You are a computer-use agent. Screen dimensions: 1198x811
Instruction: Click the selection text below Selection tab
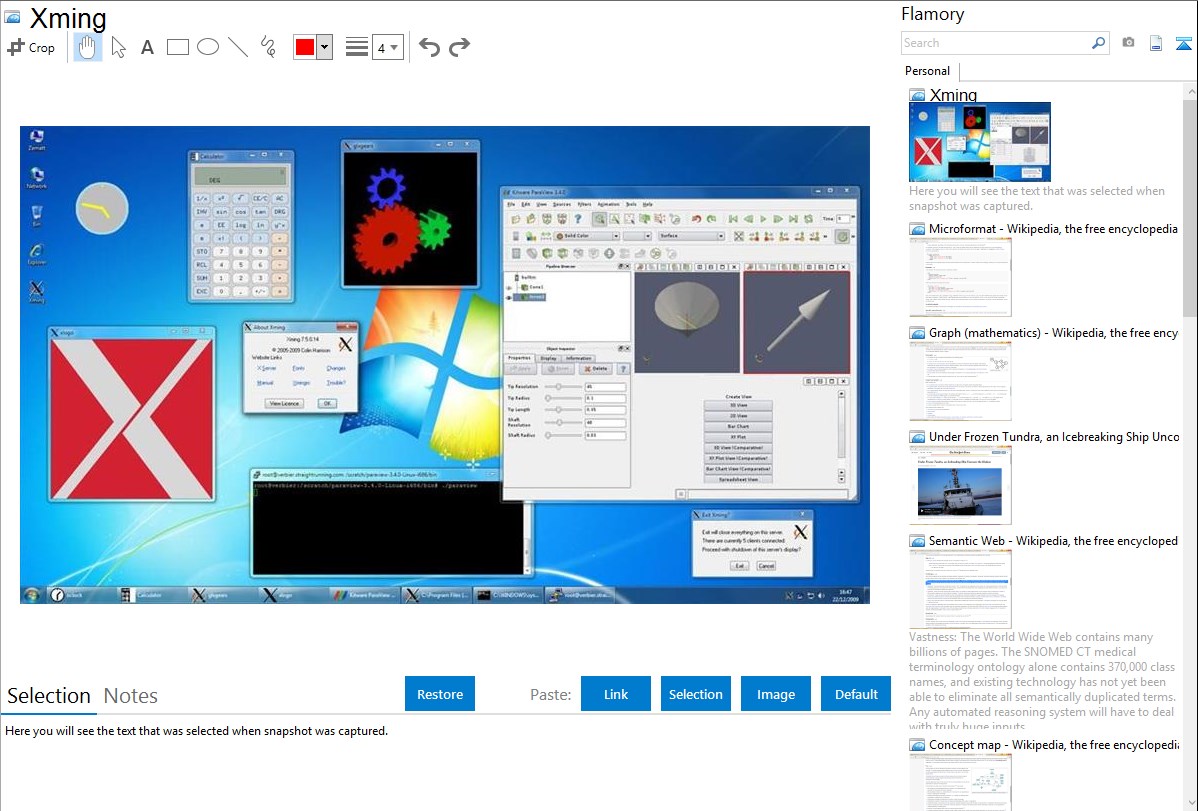(x=196, y=731)
